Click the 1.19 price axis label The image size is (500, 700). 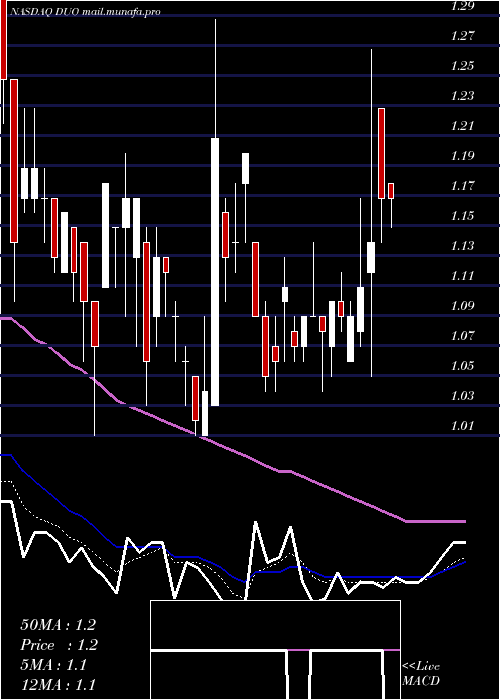click(x=462, y=156)
